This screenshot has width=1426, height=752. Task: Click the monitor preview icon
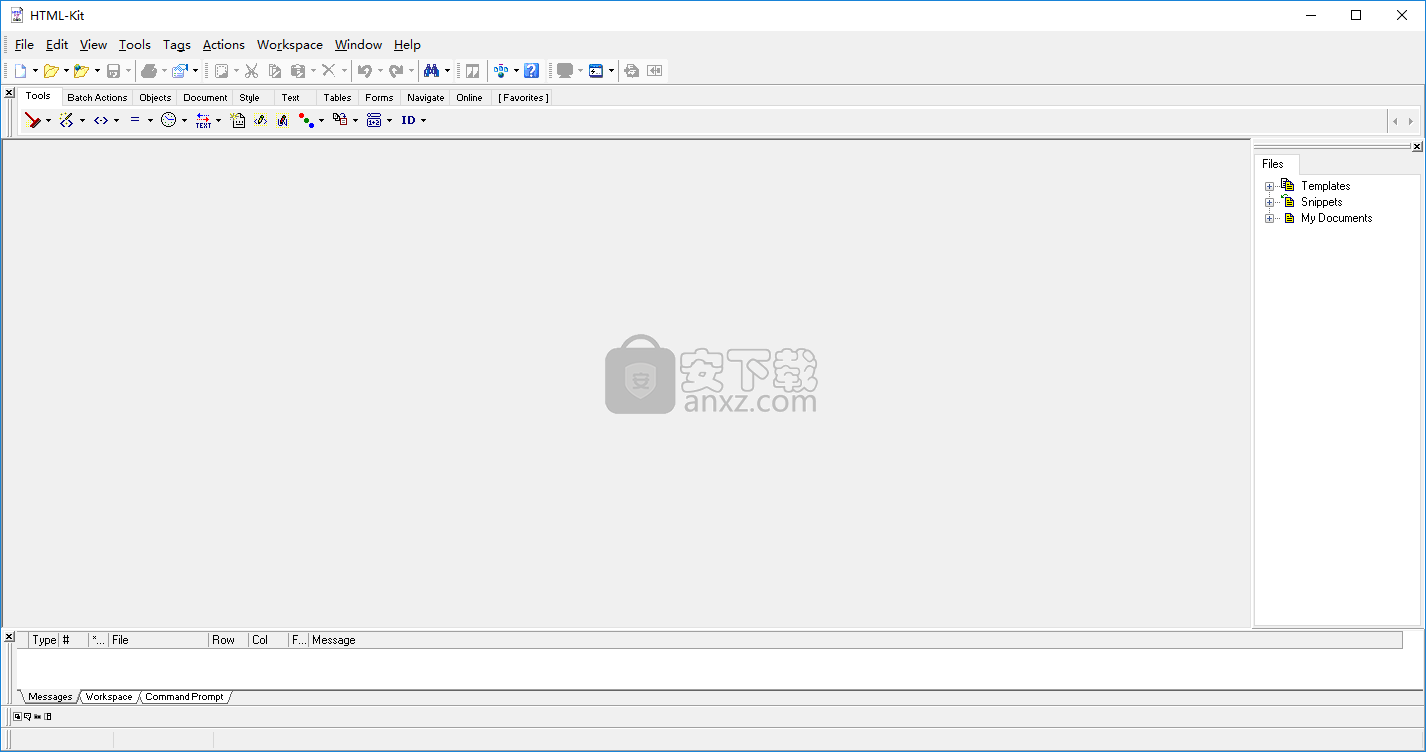(565, 71)
